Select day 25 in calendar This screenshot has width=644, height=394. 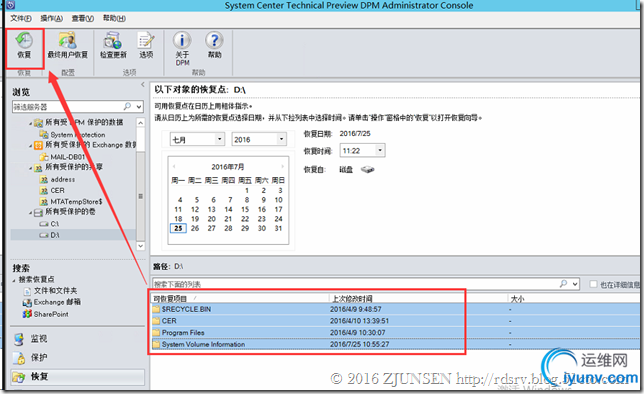pyautogui.click(x=178, y=228)
